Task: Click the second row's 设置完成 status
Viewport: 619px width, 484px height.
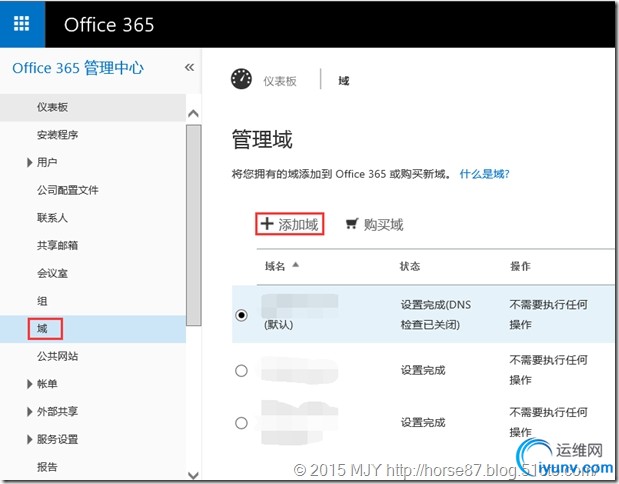Action: pyautogui.click(x=423, y=370)
